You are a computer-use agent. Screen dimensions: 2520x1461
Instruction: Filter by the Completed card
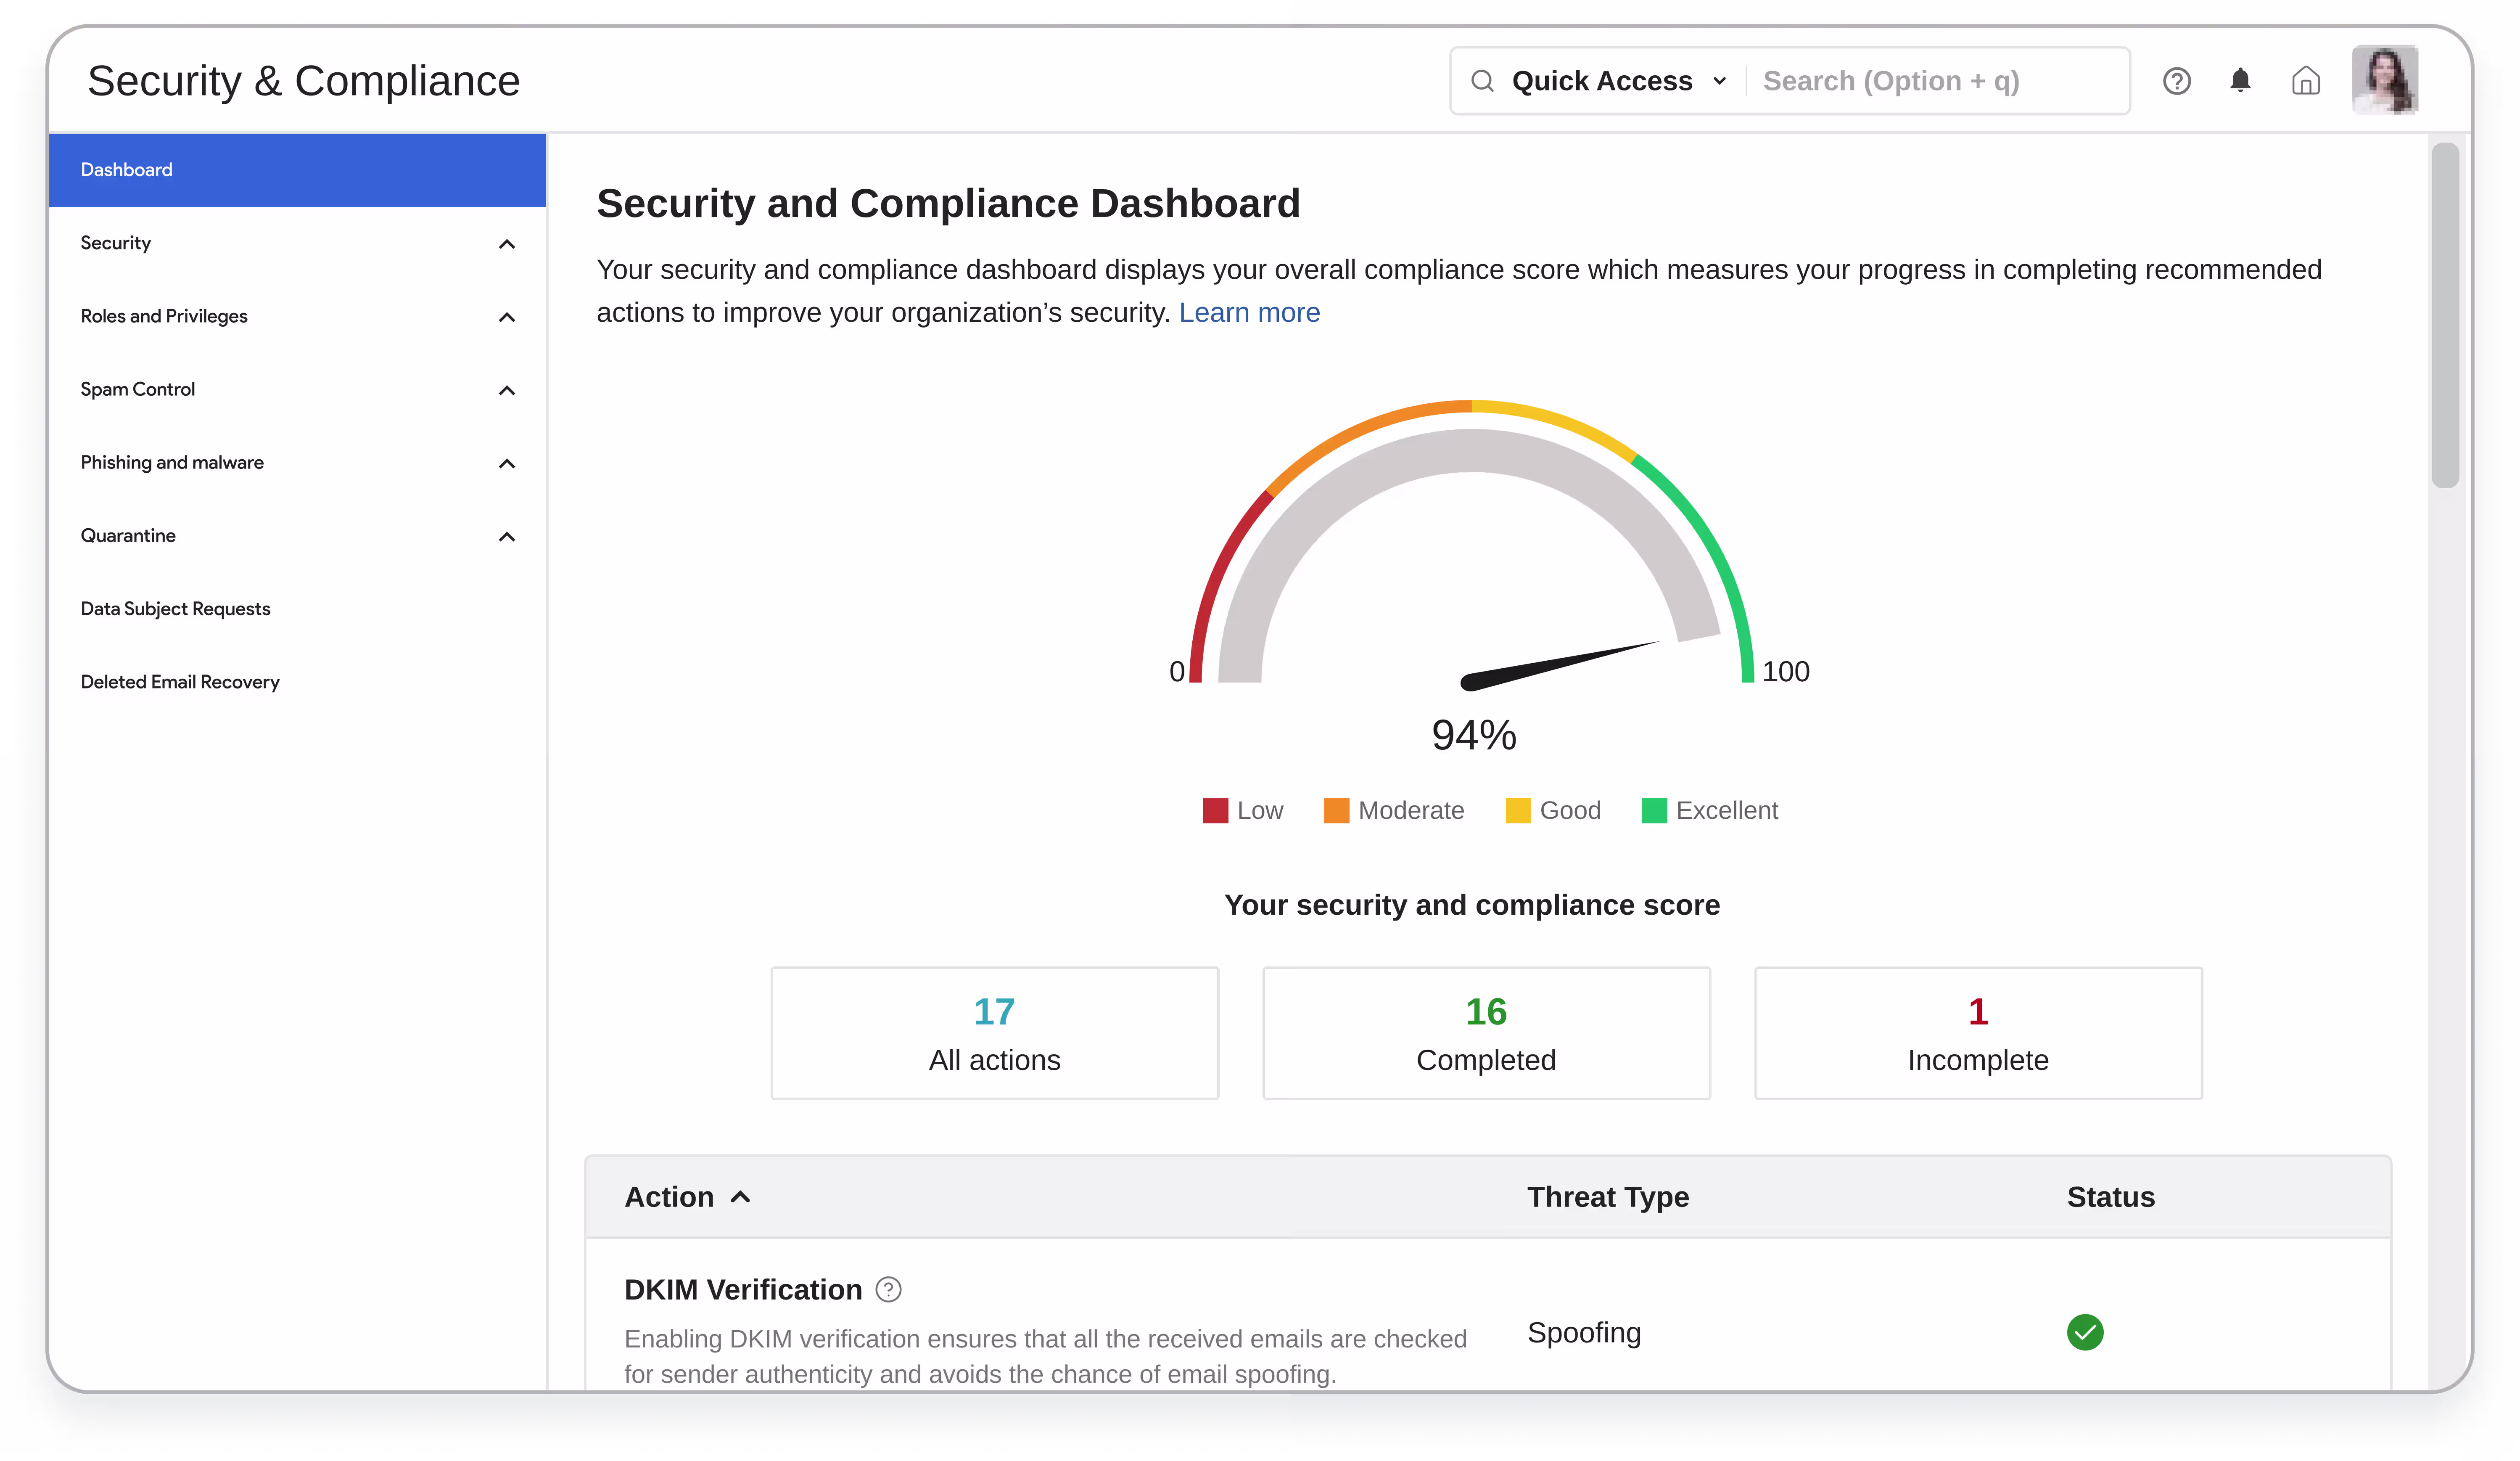pyautogui.click(x=1486, y=1033)
